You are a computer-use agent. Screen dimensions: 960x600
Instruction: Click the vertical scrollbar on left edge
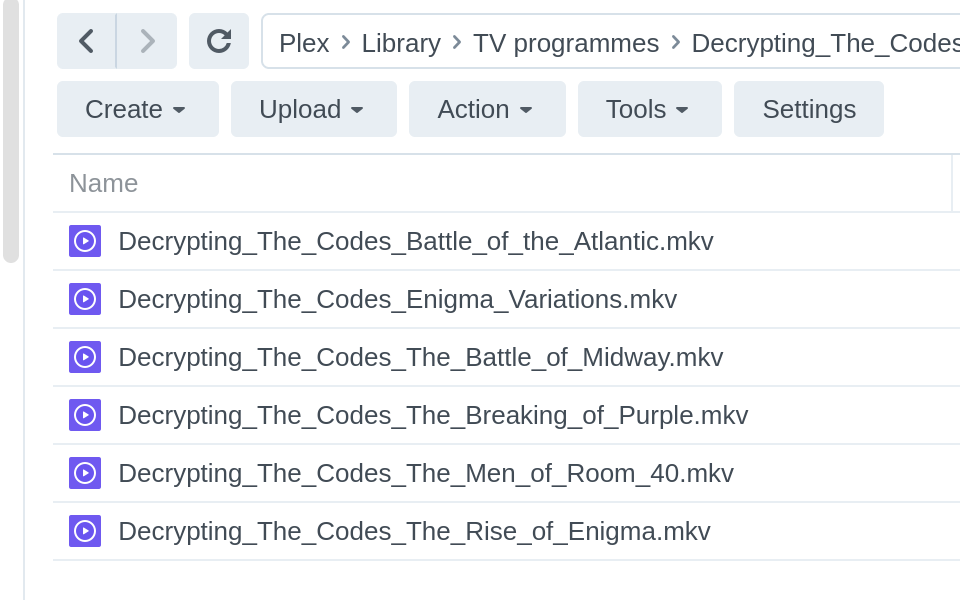pyautogui.click(x=11, y=130)
